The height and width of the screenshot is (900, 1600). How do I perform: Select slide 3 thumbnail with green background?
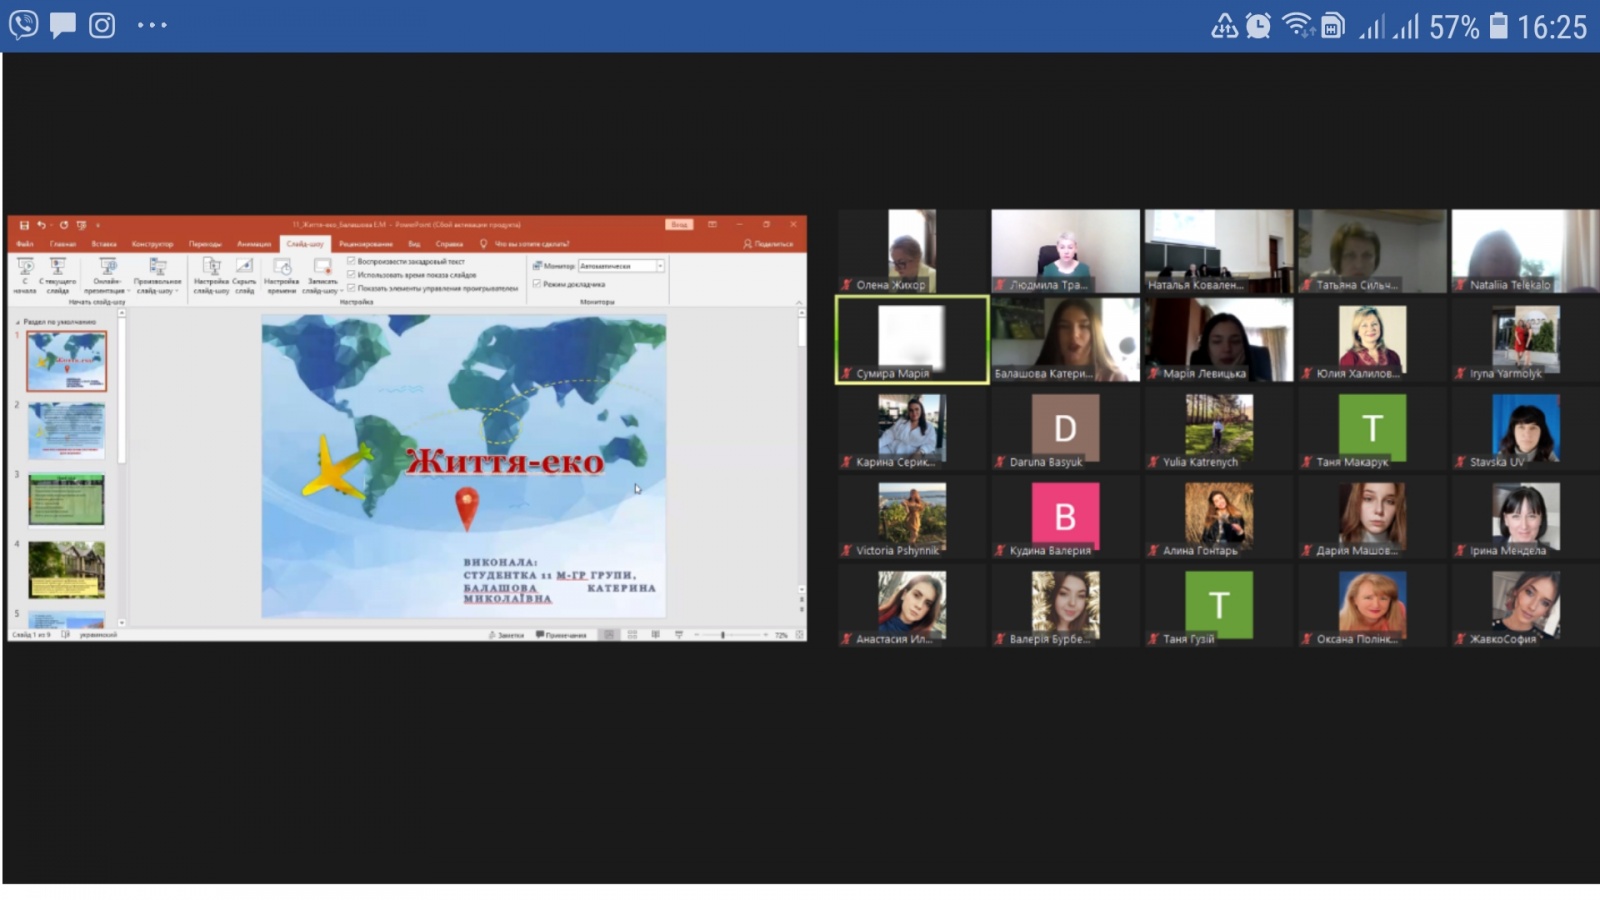click(x=67, y=500)
